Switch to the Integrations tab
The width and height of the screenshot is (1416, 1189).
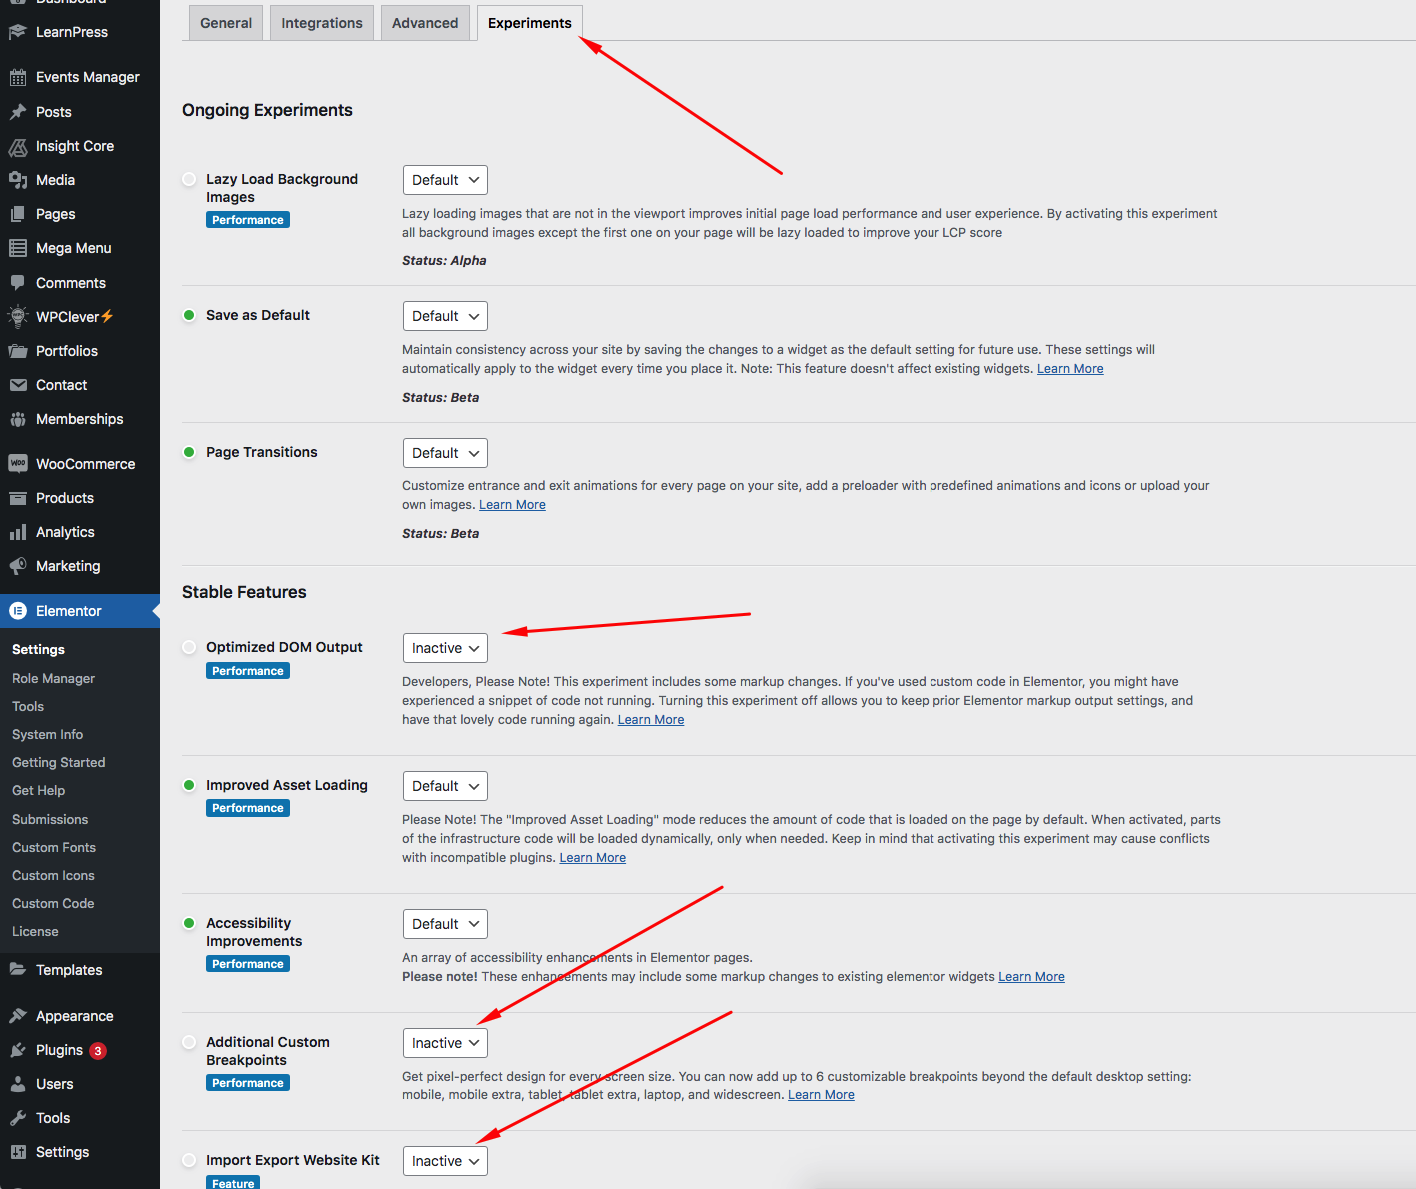(322, 23)
